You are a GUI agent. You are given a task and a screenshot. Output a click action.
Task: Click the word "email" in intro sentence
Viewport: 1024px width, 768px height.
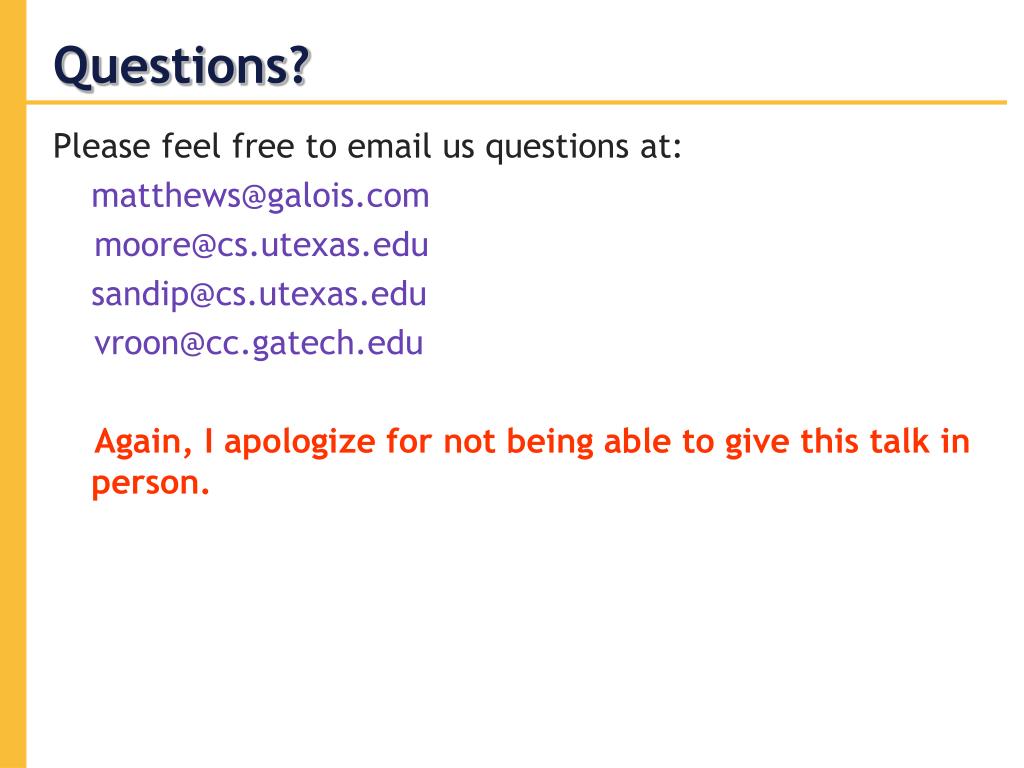coord(389,145)
